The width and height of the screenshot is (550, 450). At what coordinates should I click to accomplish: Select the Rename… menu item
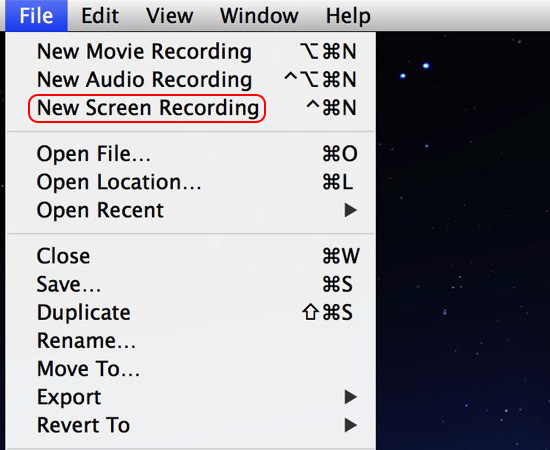191,341
